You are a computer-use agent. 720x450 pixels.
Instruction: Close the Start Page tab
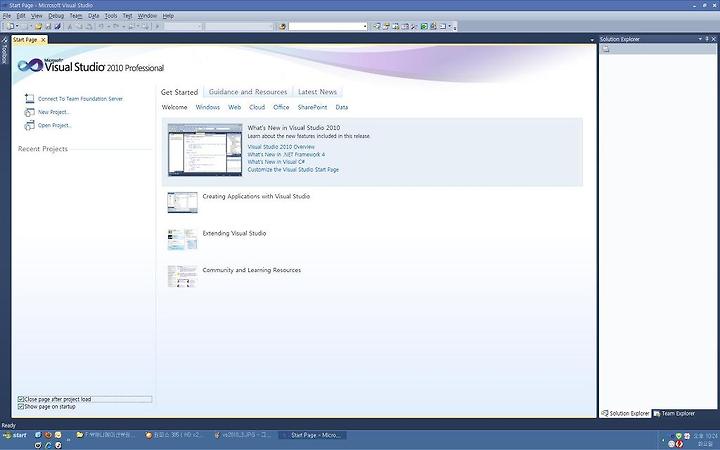tap(43, 40)
